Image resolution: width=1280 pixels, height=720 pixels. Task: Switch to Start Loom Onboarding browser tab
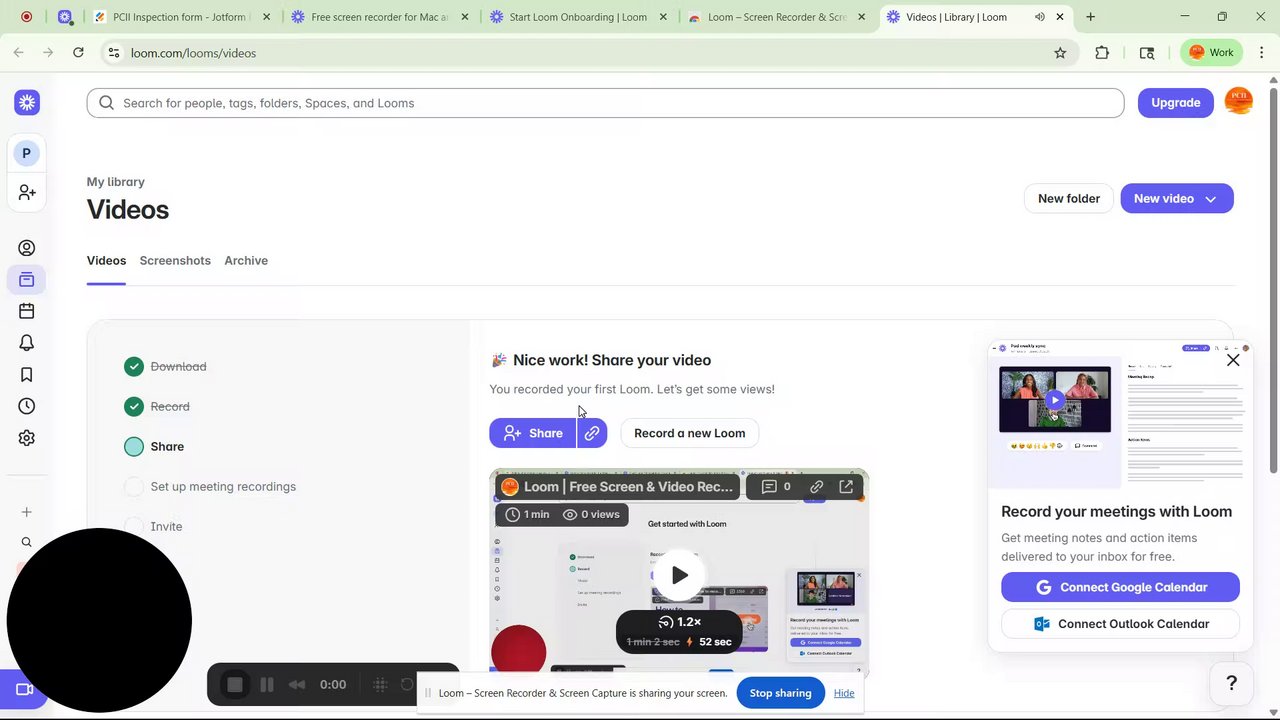[x=576, y=17]
